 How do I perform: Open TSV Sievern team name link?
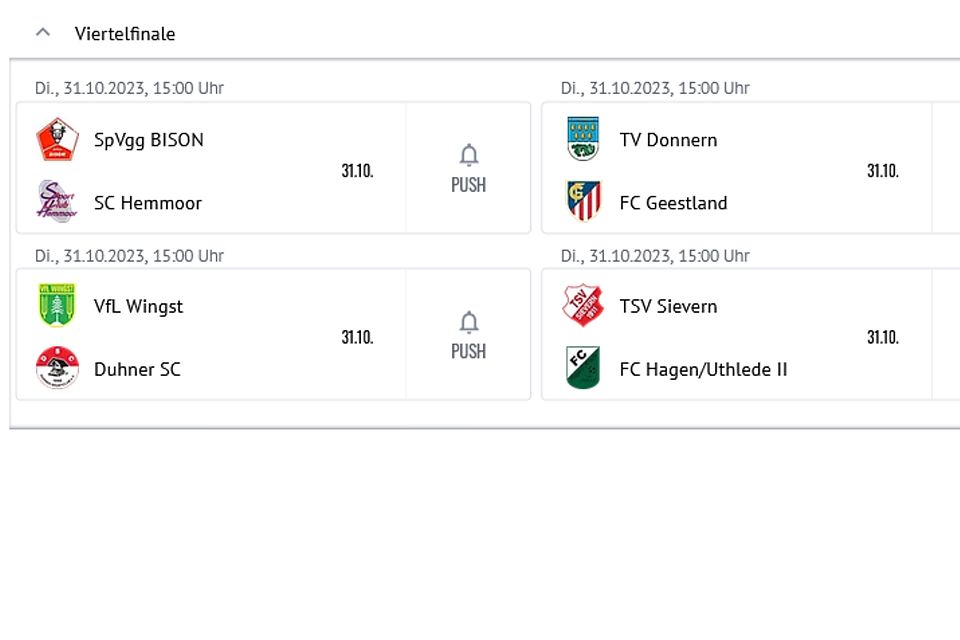[x=668, y=306]
